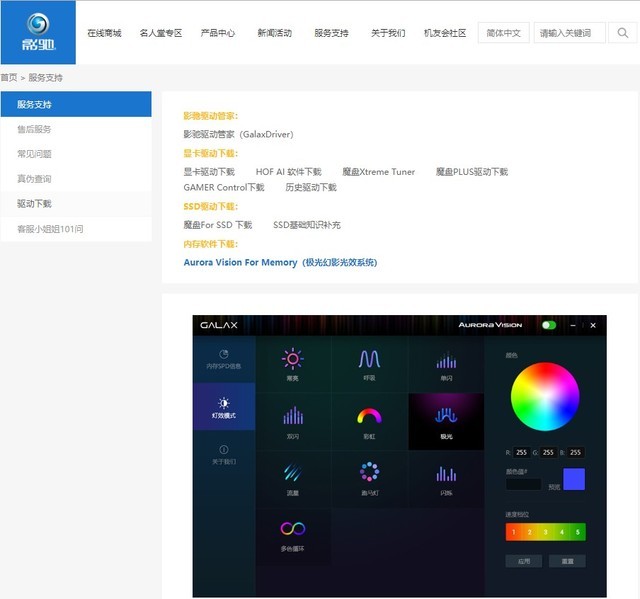Click the 应用 apply button
This screenshot has width=640, height=599.
524,561
